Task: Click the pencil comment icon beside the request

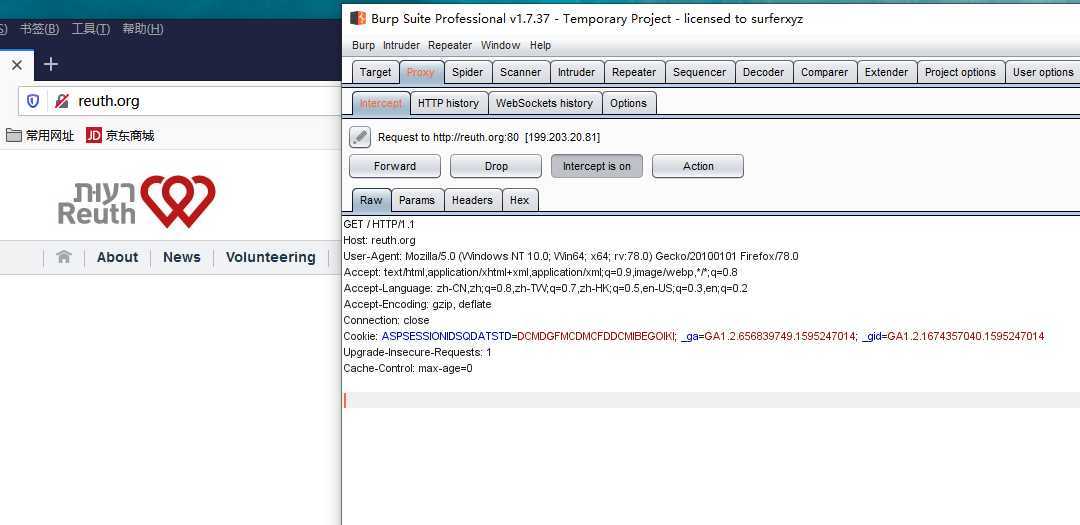Action: [360, 137]
